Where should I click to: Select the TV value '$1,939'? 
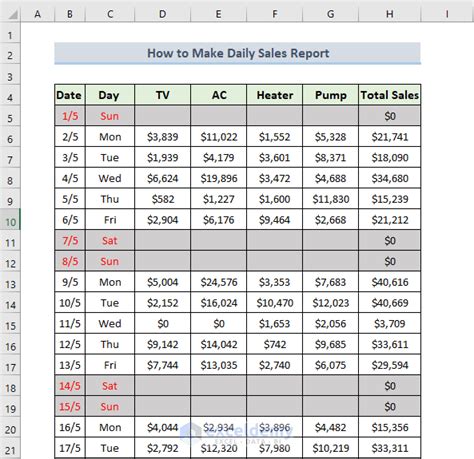pos(163,157)
